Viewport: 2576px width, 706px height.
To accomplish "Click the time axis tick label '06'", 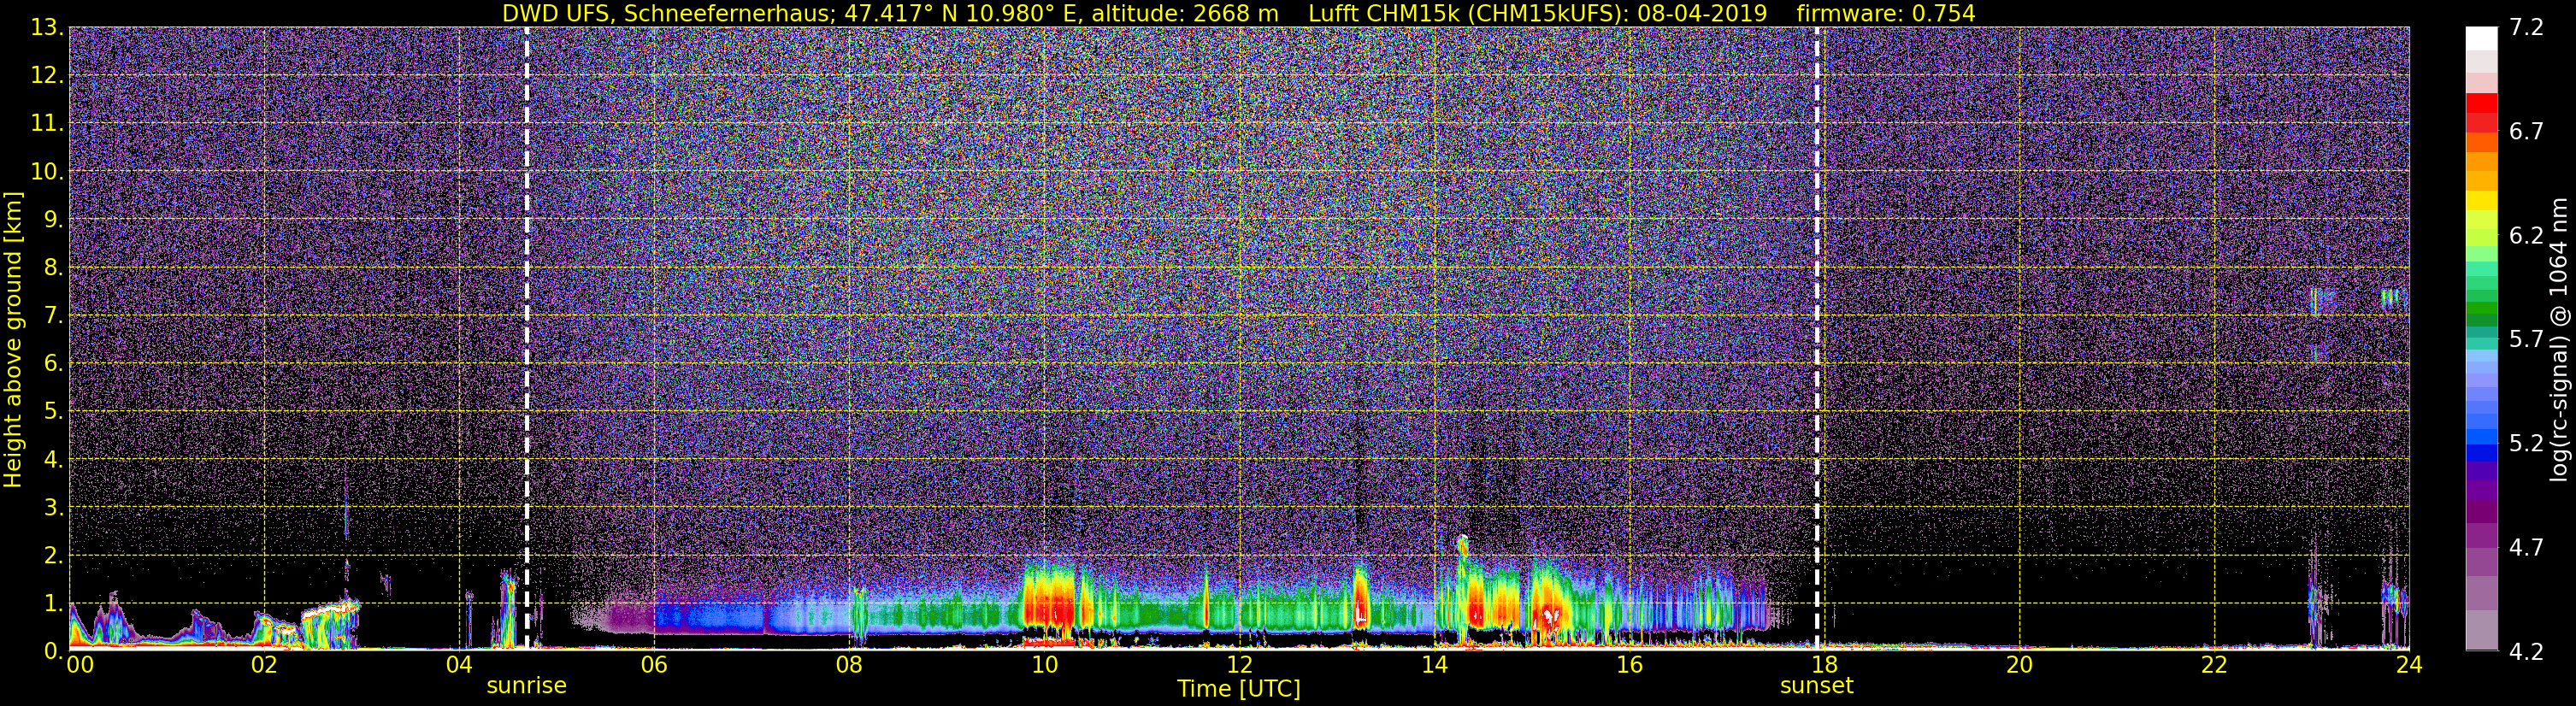I will coord(654,666).
